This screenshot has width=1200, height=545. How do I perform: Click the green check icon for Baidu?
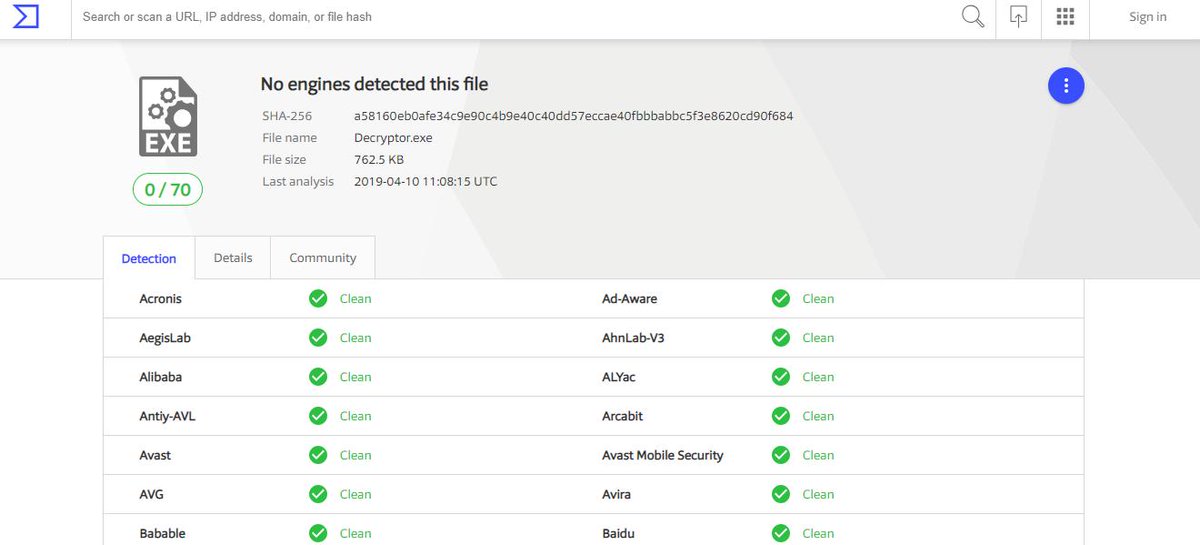[x=781, y=533]
